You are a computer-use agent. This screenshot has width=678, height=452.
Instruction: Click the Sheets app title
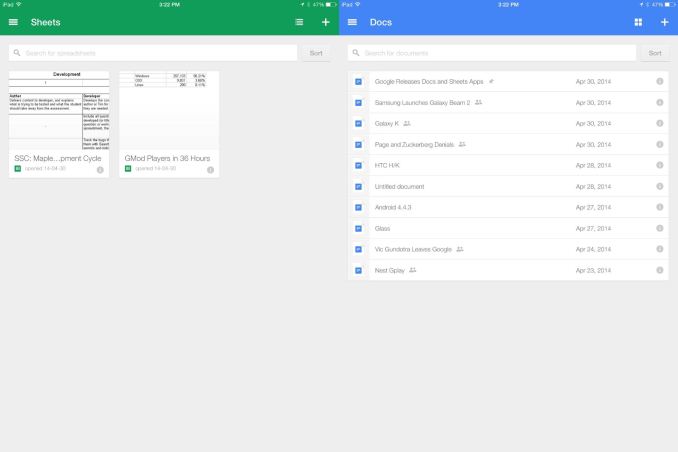pyautogui.click(x=45, y=22)
